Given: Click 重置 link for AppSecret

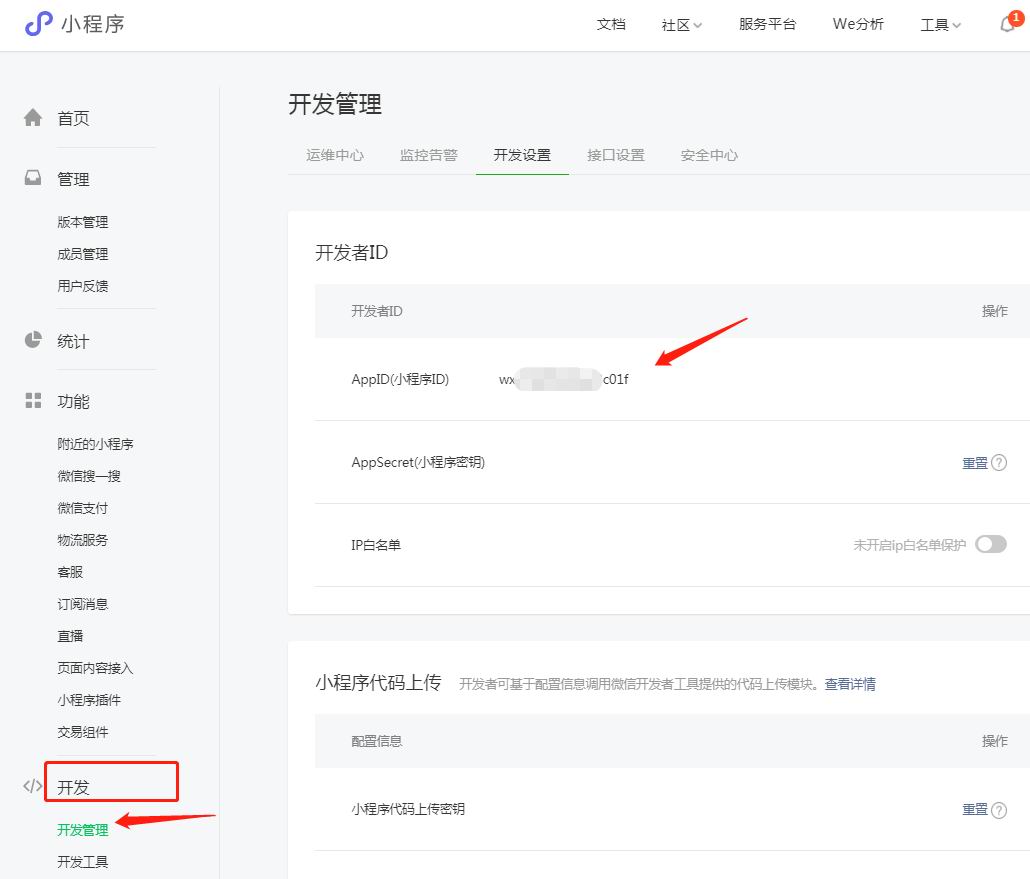Looking at the screenshot, I should coord(974,463).
